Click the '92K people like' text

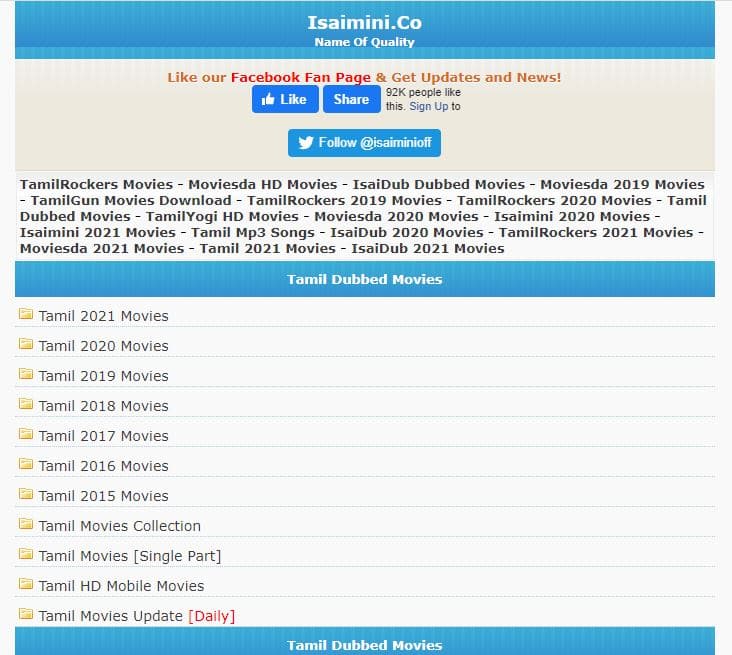point(423,92)
